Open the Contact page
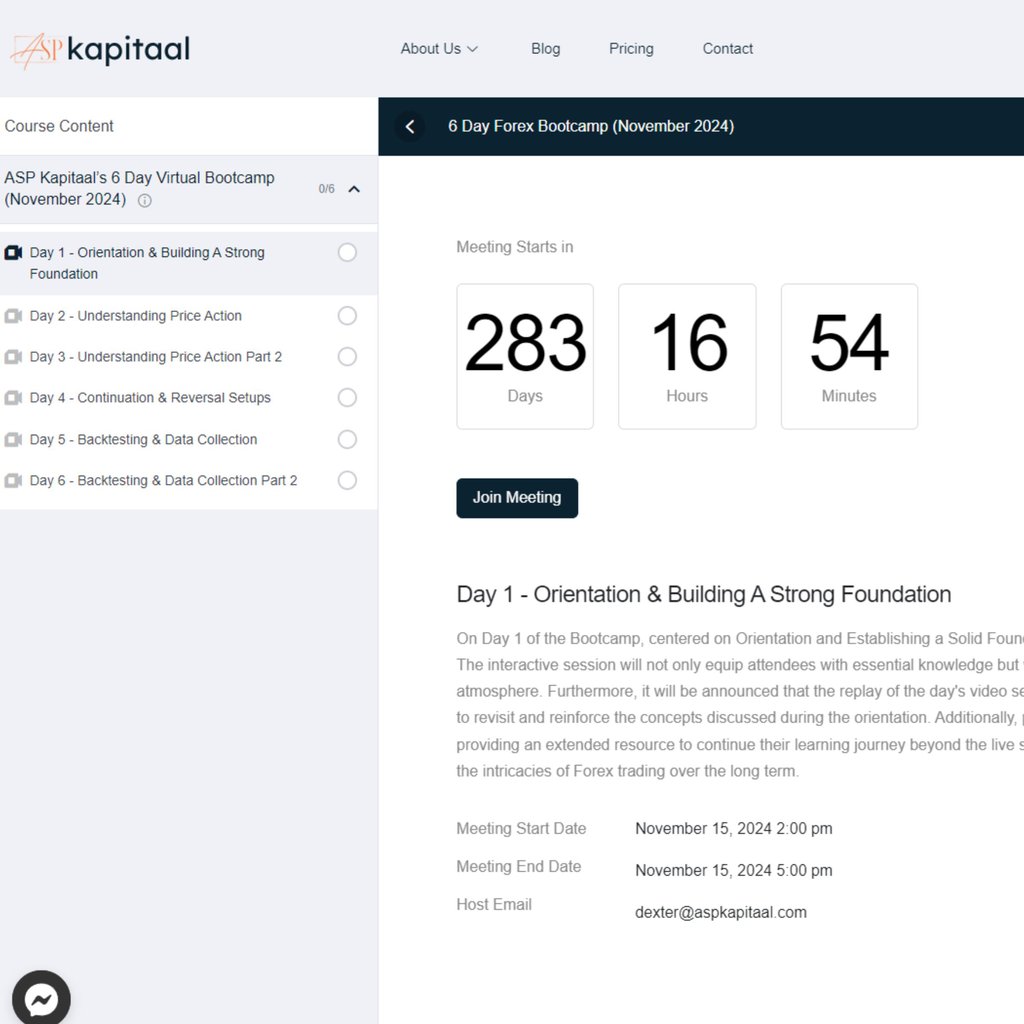 tap(728, 49)
